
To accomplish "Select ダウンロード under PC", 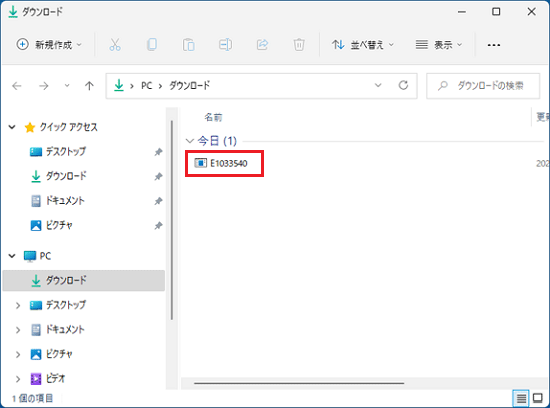I will coord(84,280).
